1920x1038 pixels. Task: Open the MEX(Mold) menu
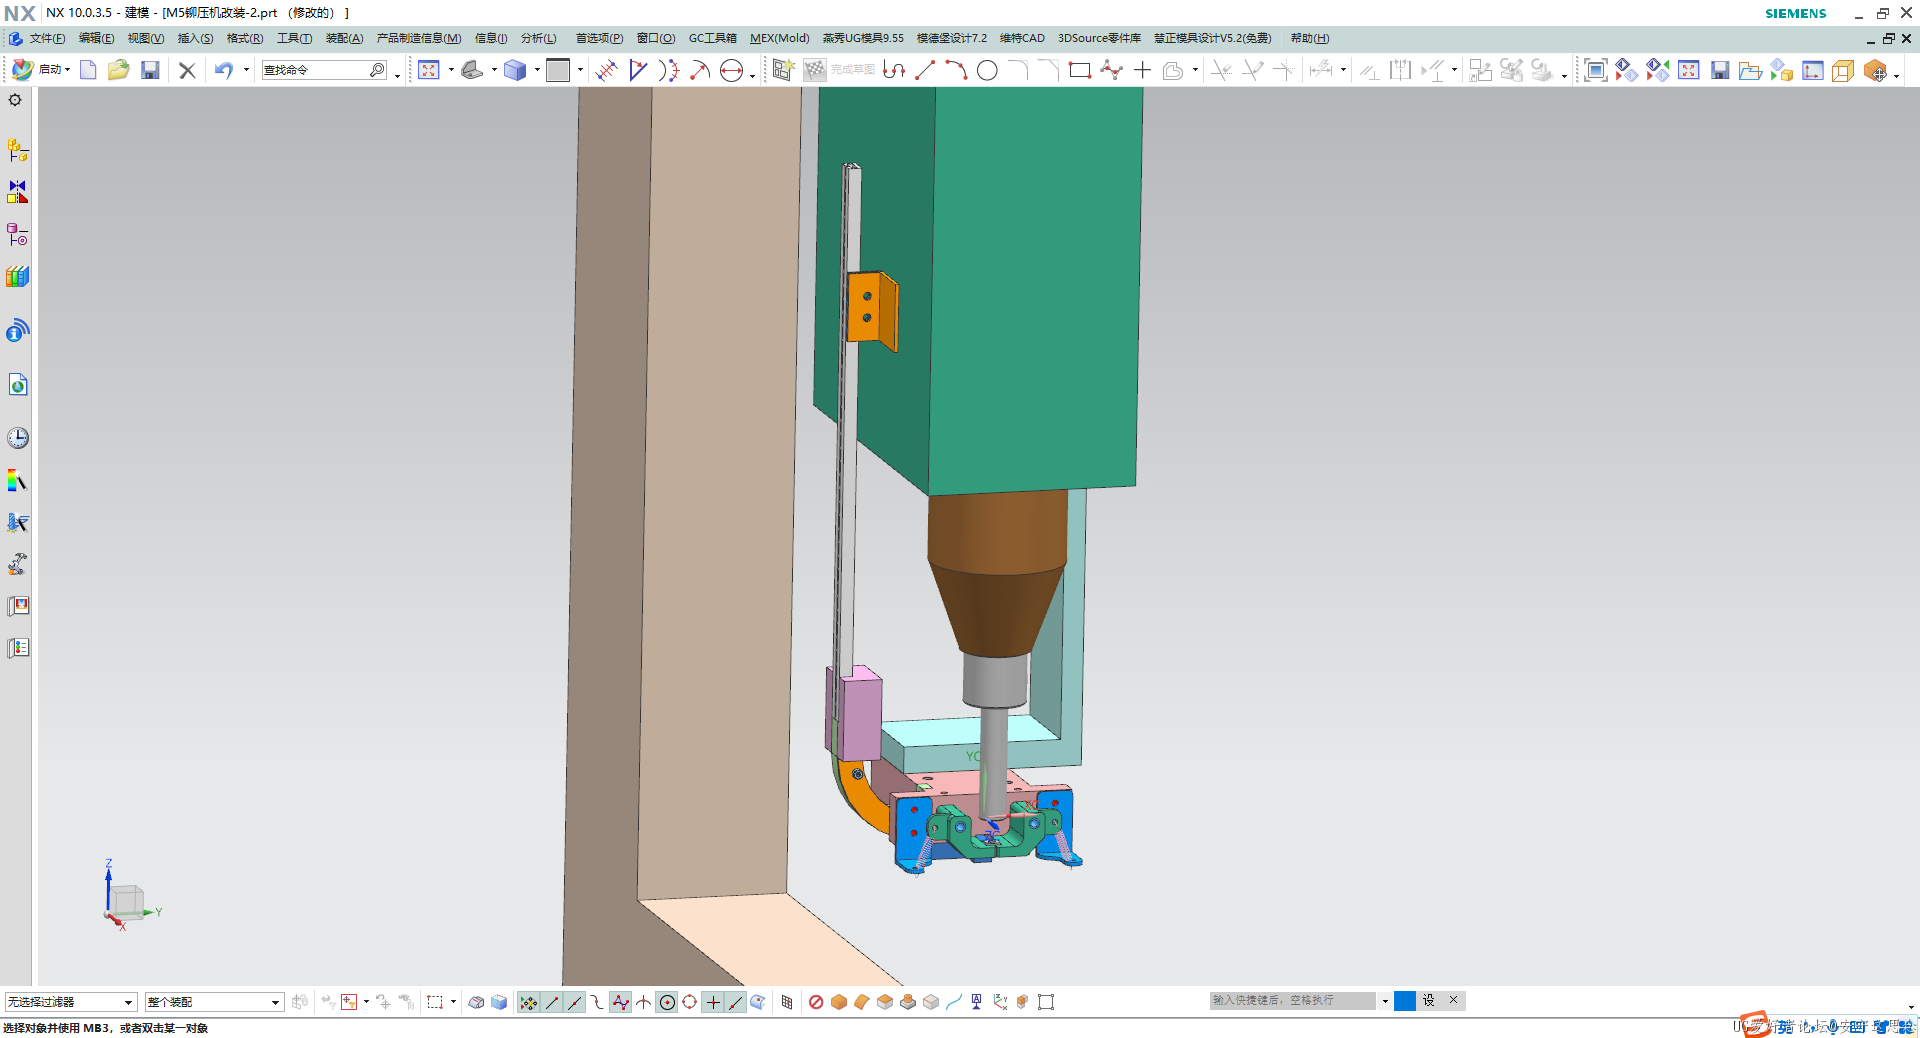click(x=779, y=38)
